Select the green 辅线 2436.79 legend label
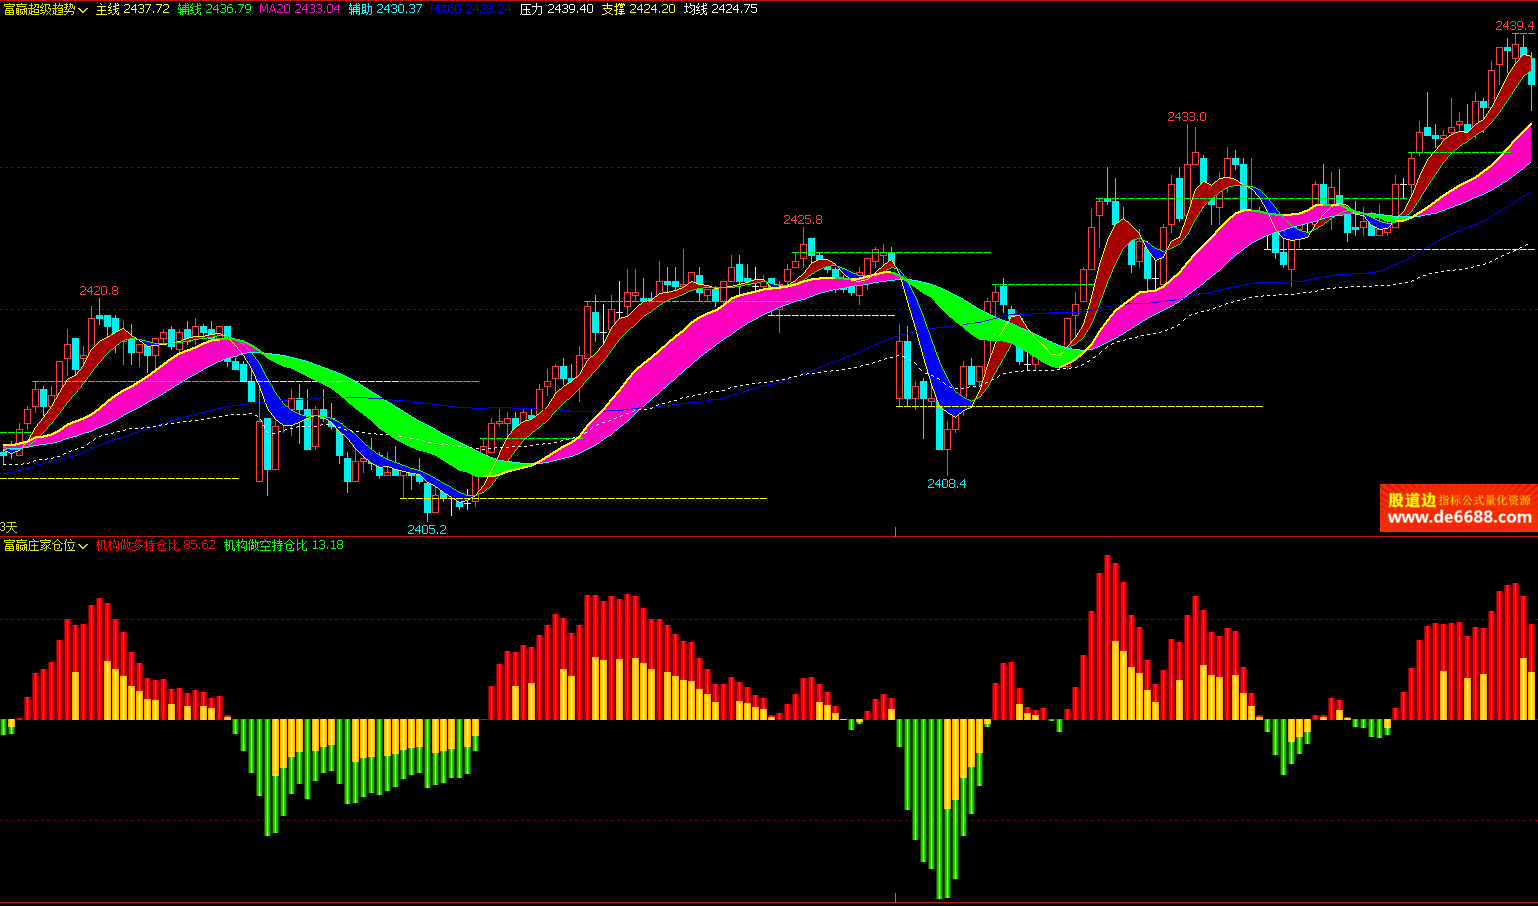This screenshot has height=906, width=1538. [214, 9]
